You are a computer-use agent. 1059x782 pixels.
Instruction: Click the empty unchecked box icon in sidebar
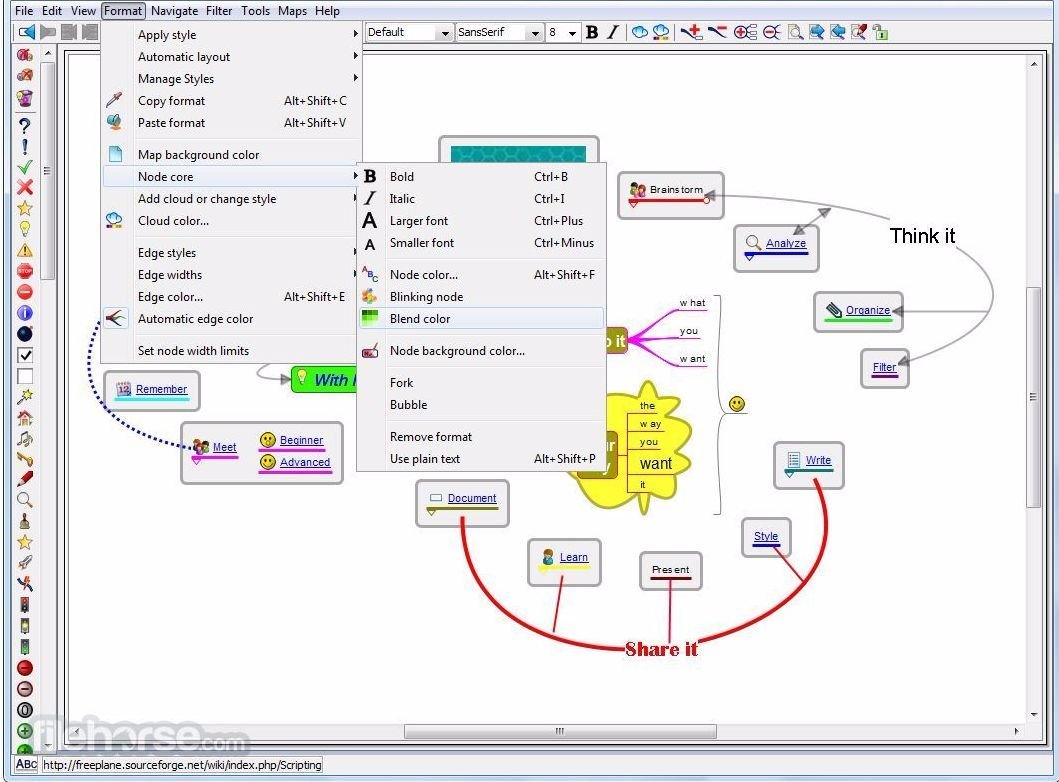click(24, 376)
